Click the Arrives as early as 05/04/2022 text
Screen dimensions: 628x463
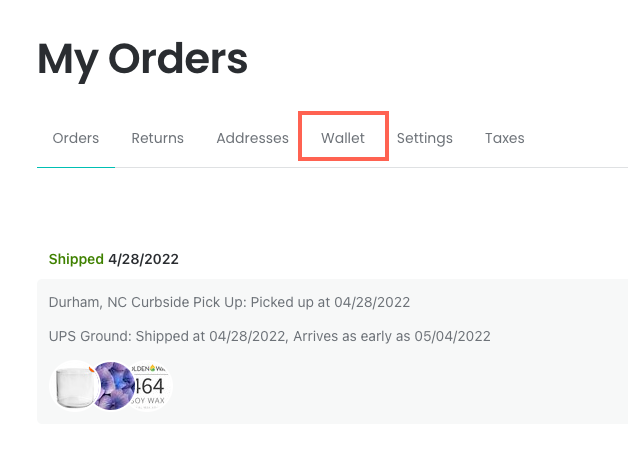coord(392,336)
